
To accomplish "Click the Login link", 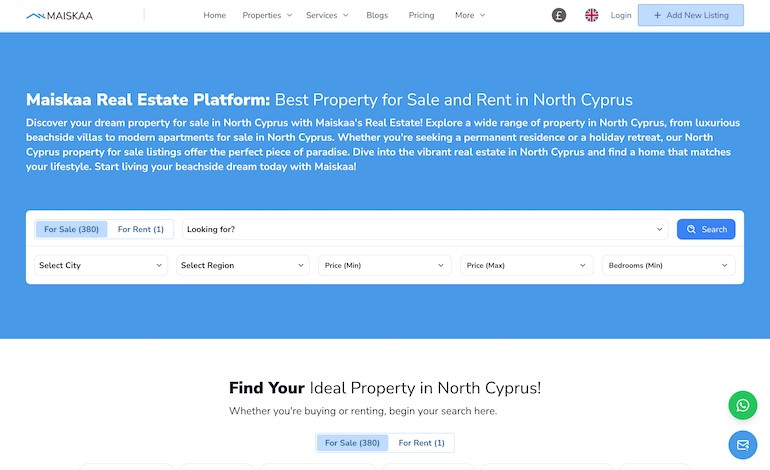I will tap(621, 15).
